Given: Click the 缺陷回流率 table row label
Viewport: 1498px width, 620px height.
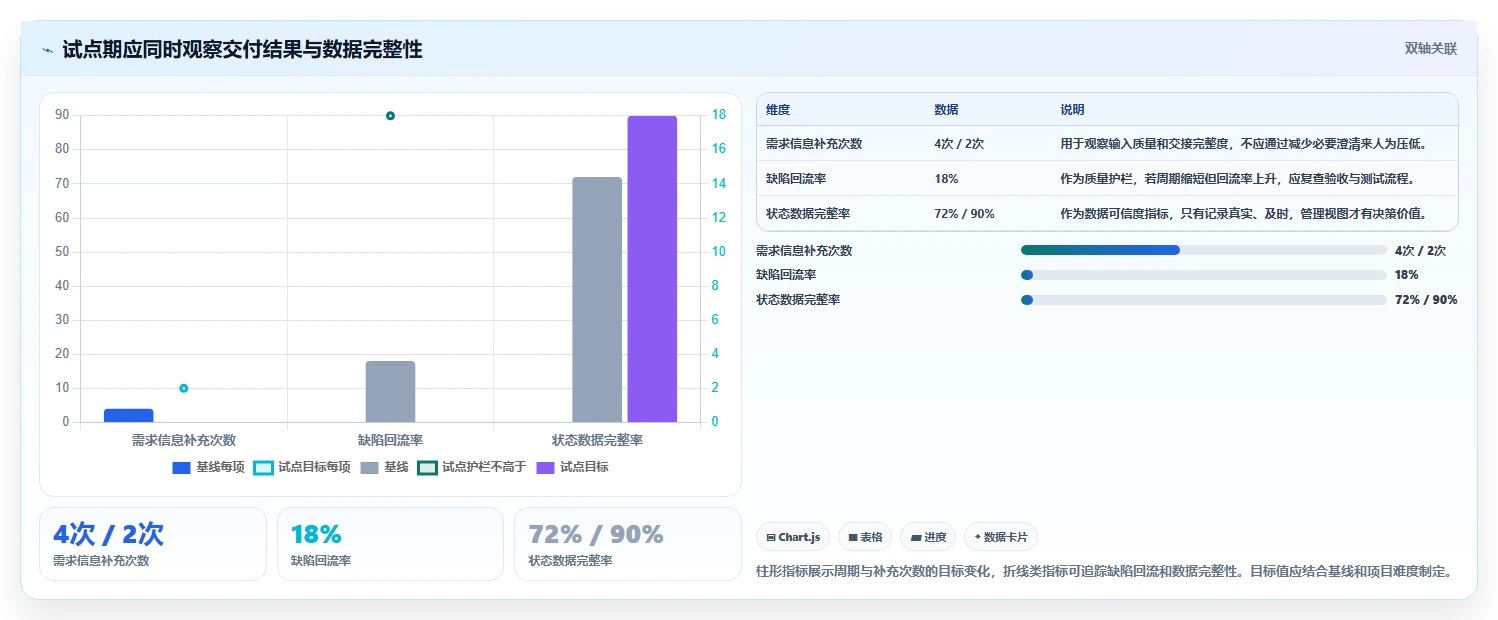Looking at the screenshot, I should click(x=796, y=179).
